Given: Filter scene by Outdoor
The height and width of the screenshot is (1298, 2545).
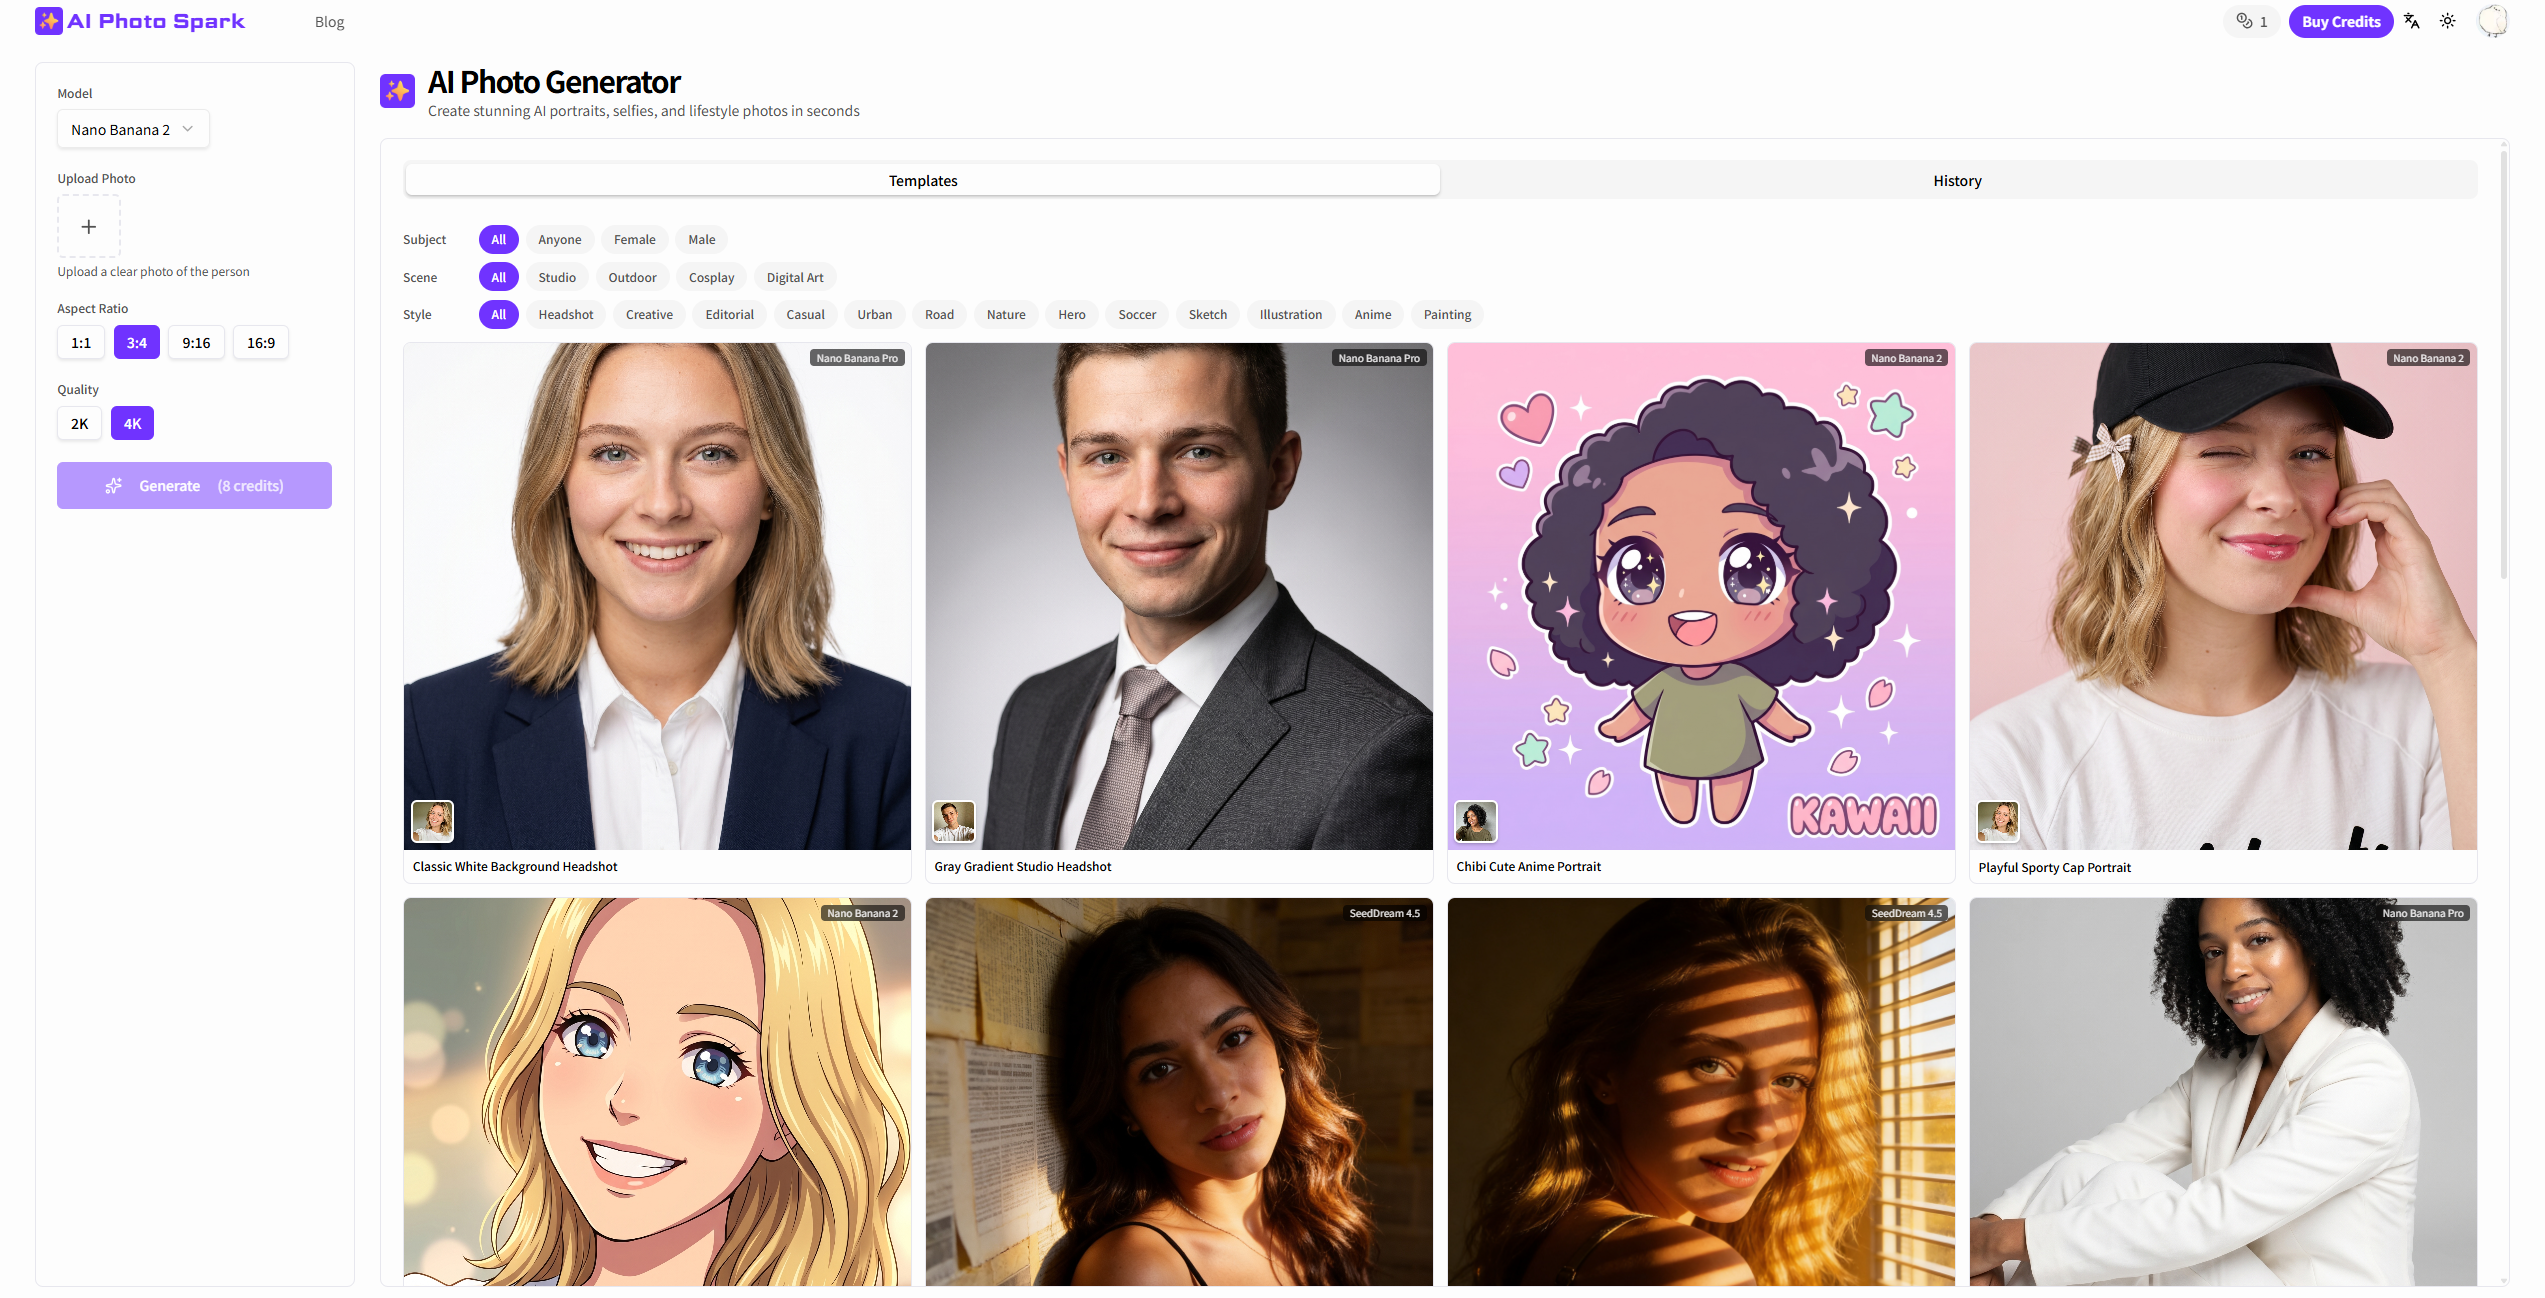Looking at the screenshot, I should (x=633, y=278).
